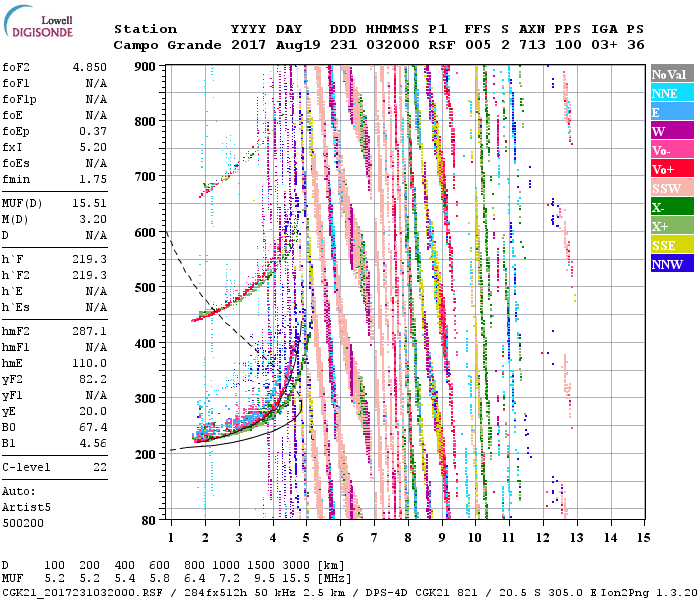Click the 9.5 MUF table value

click(265, 578)
